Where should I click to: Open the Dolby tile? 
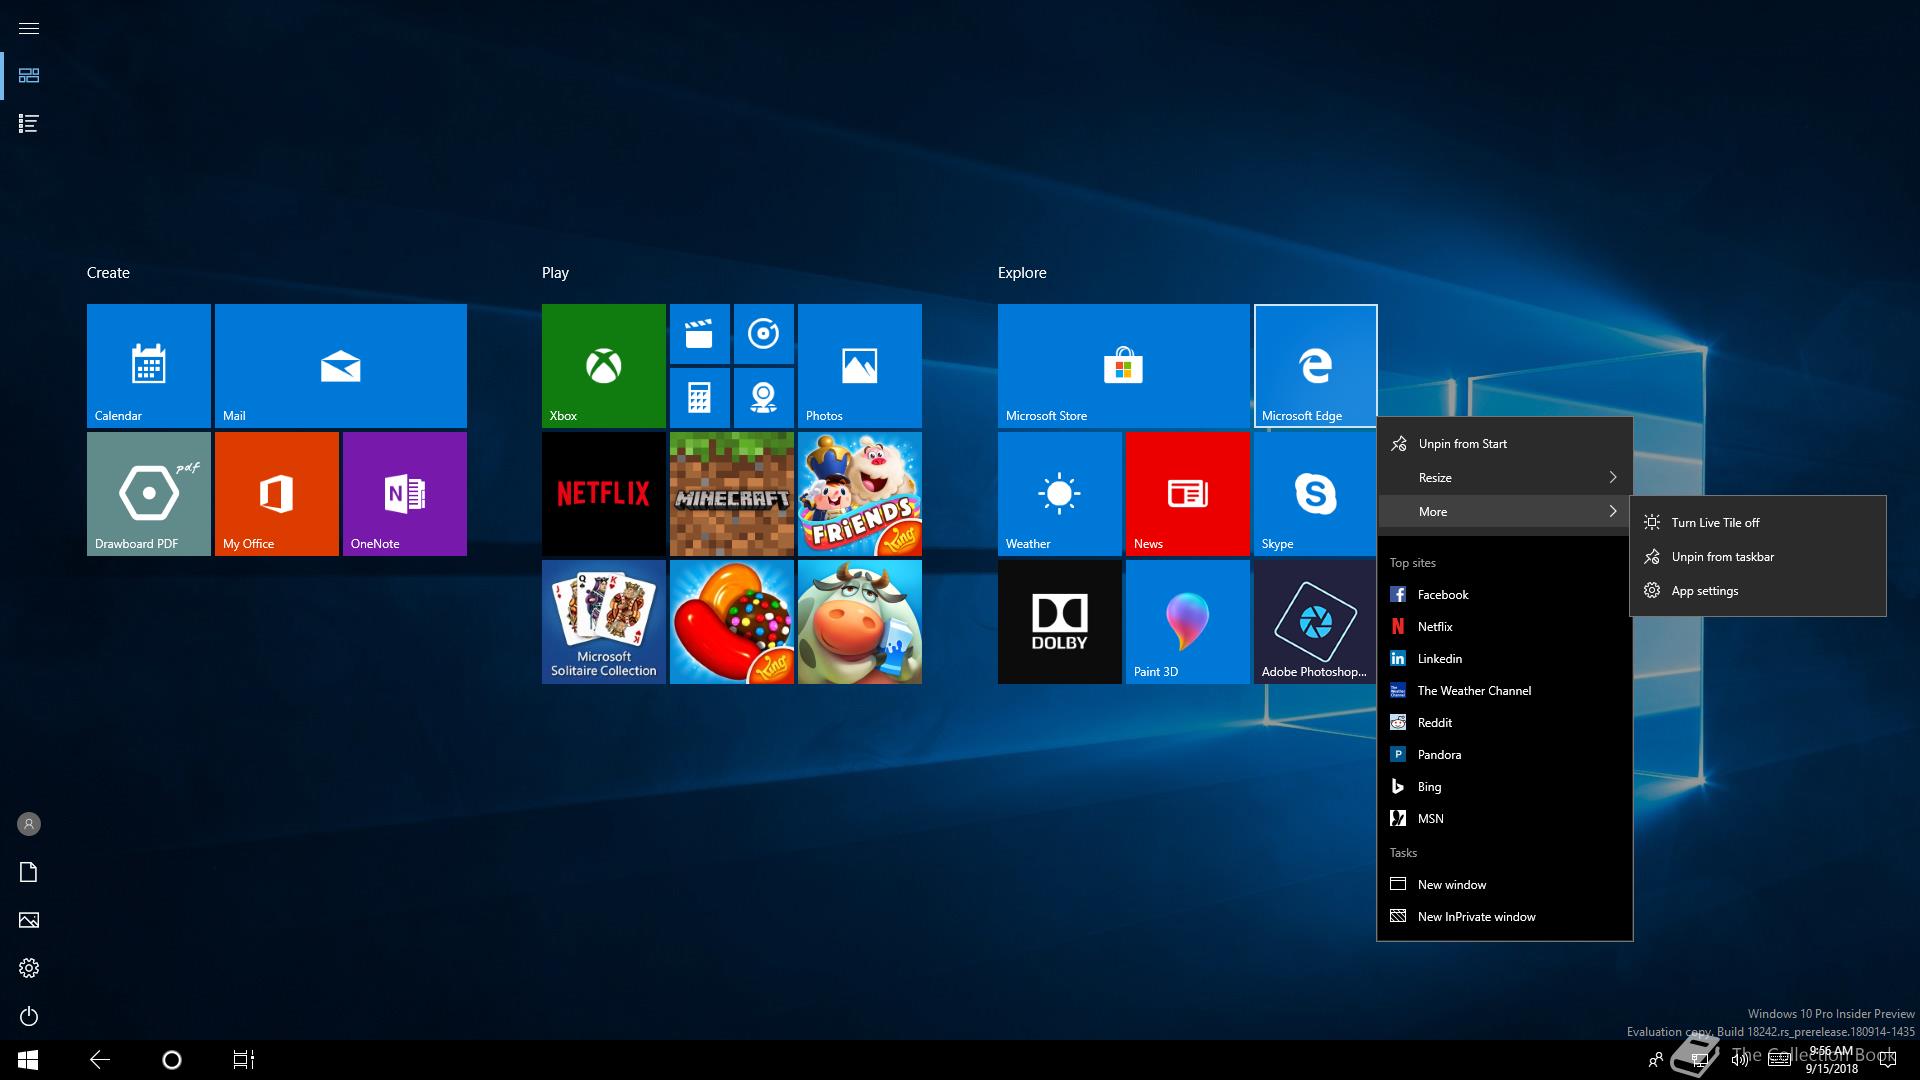click(1059, 622)
